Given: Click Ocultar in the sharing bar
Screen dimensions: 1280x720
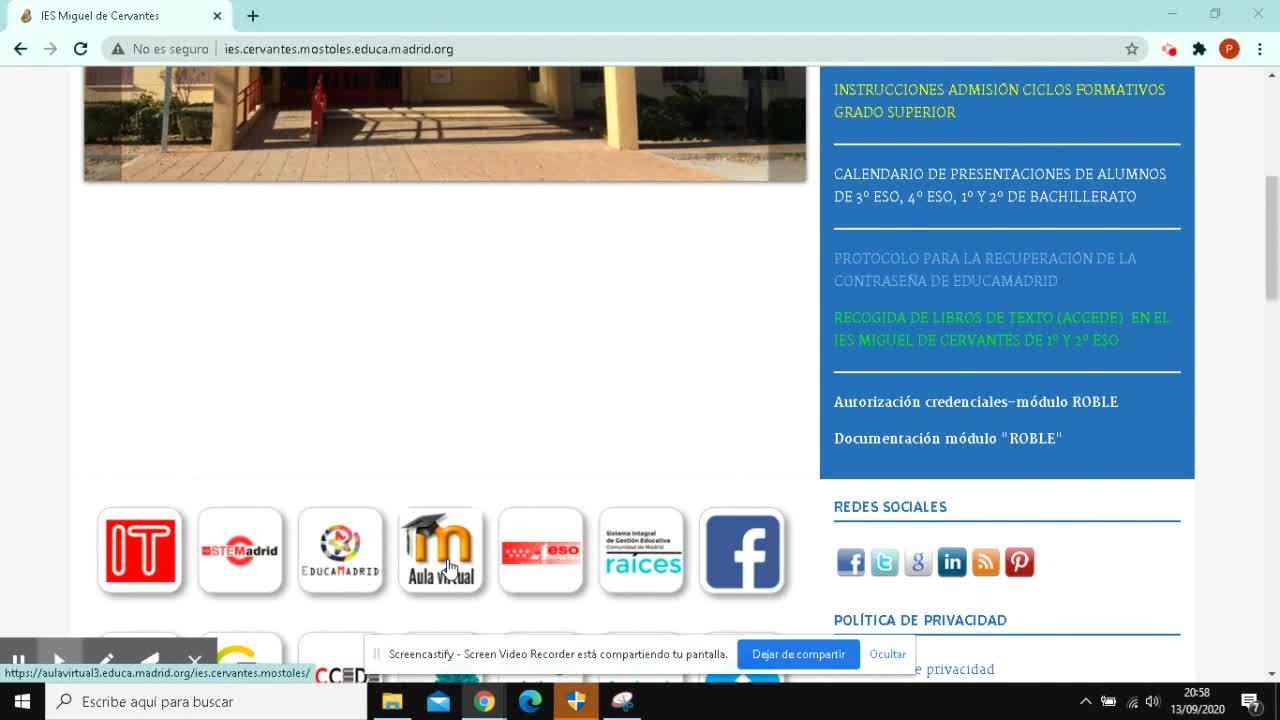Looking at the screenshot, I should click(888, 654).
